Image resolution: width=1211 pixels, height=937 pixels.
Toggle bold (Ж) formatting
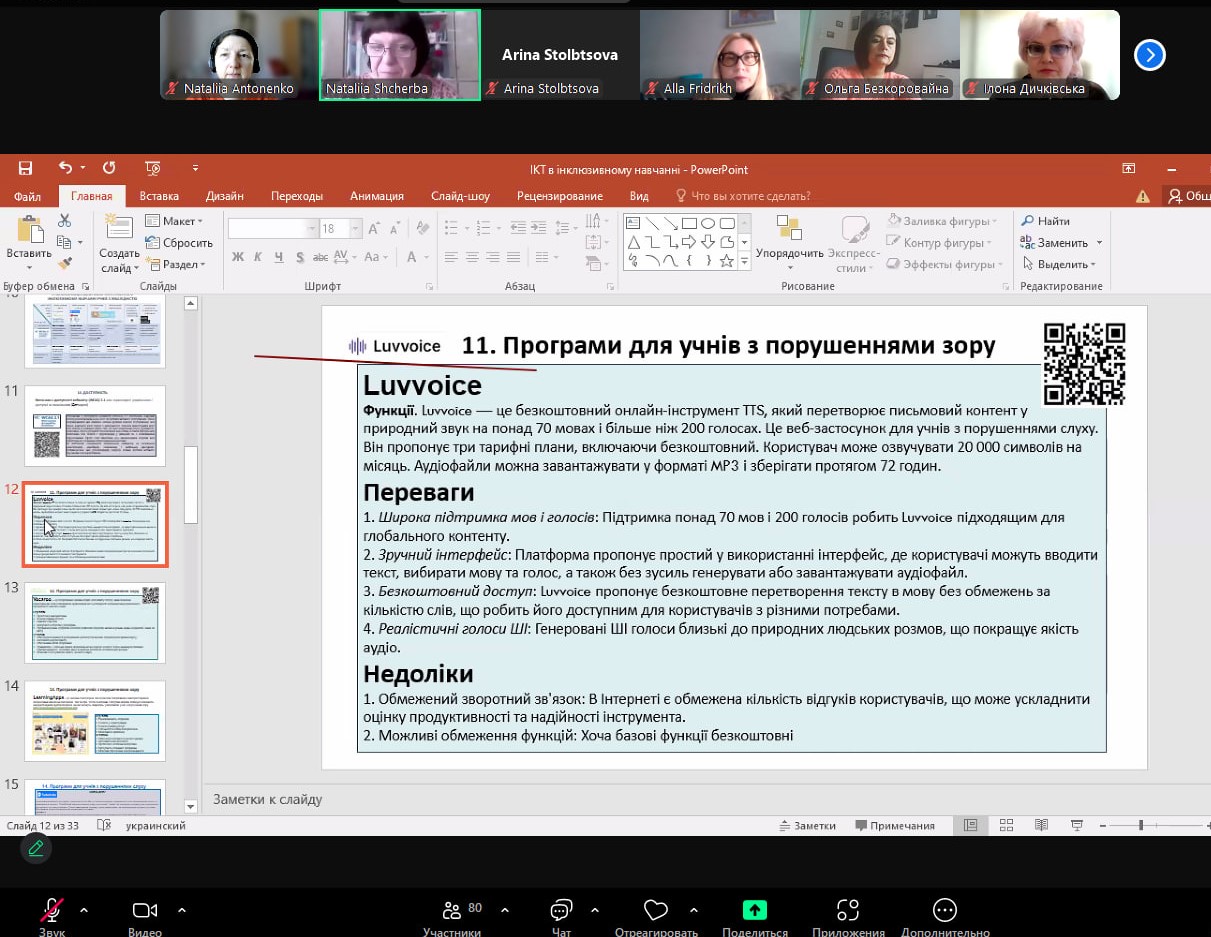(x=238, y=257)
